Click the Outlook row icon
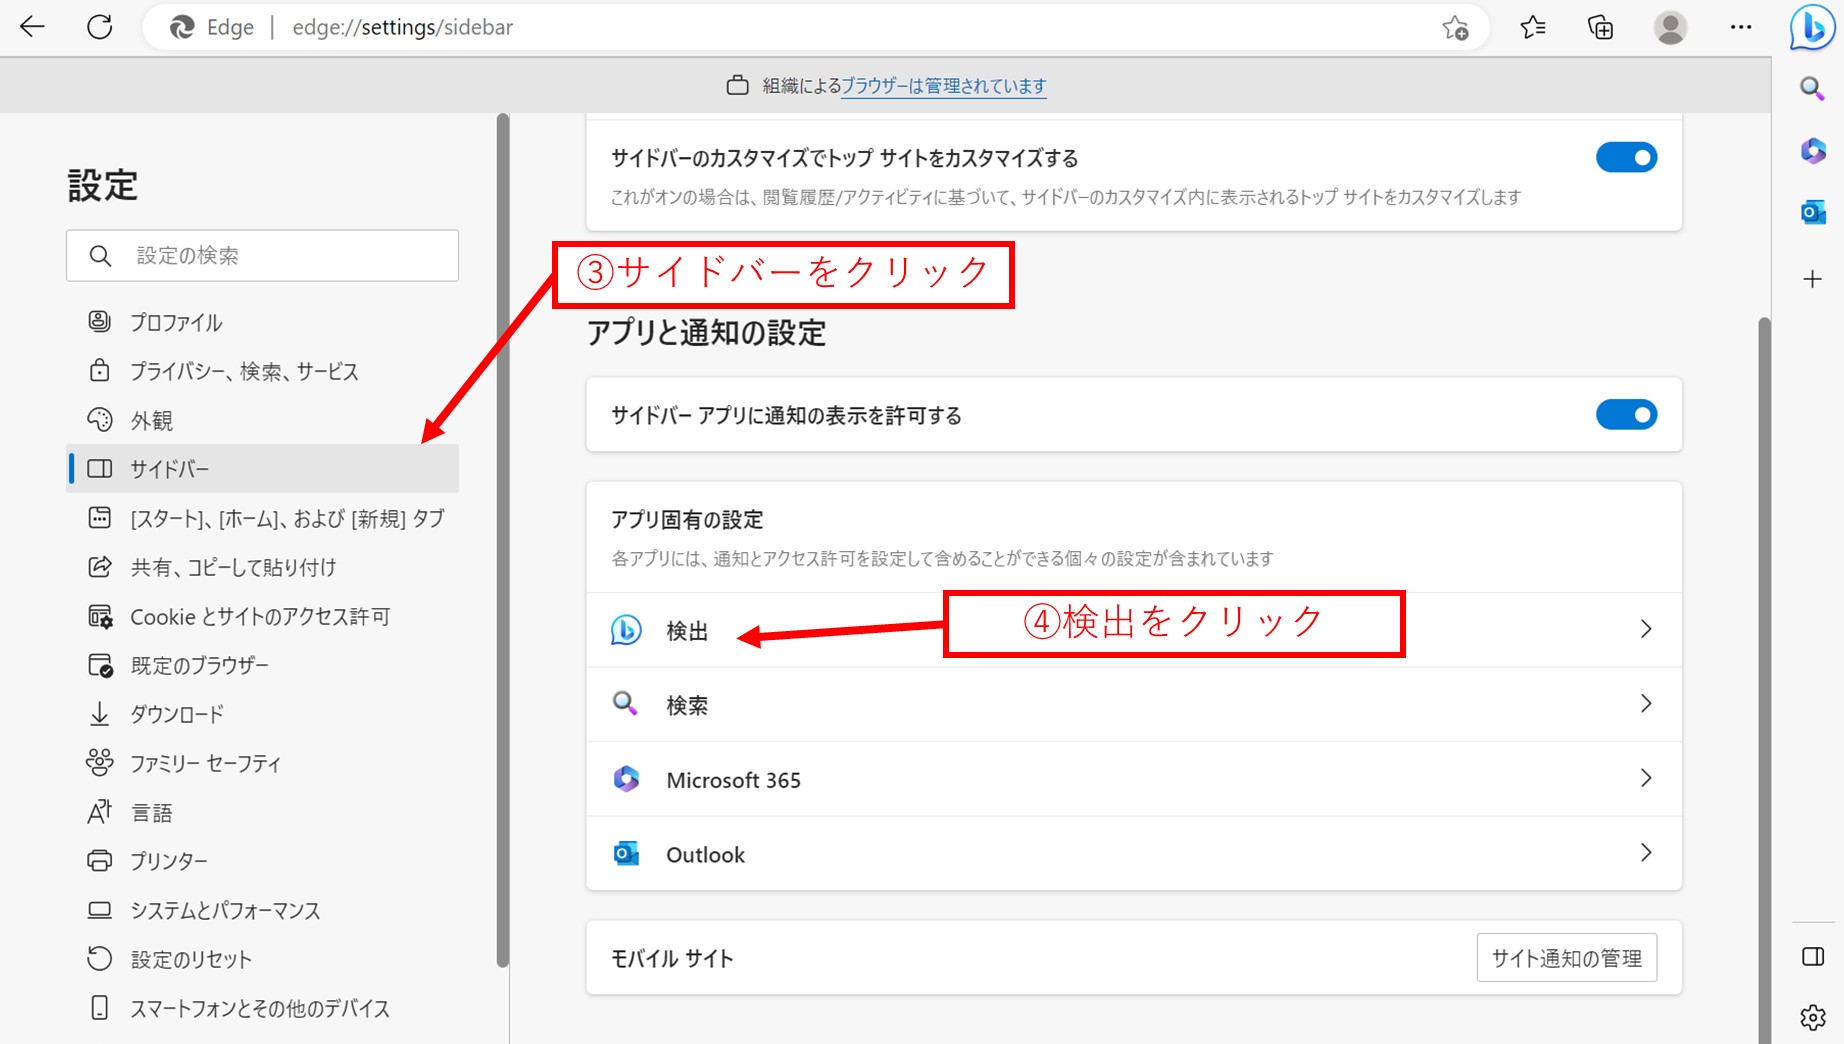 626,854
